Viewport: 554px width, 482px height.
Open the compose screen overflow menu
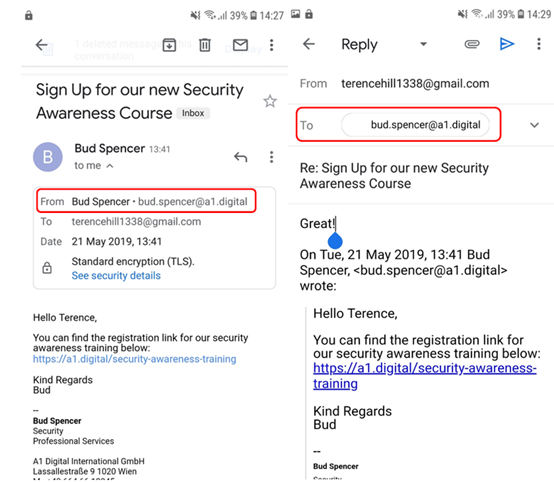pyautogui.click(x=538, y=44)
